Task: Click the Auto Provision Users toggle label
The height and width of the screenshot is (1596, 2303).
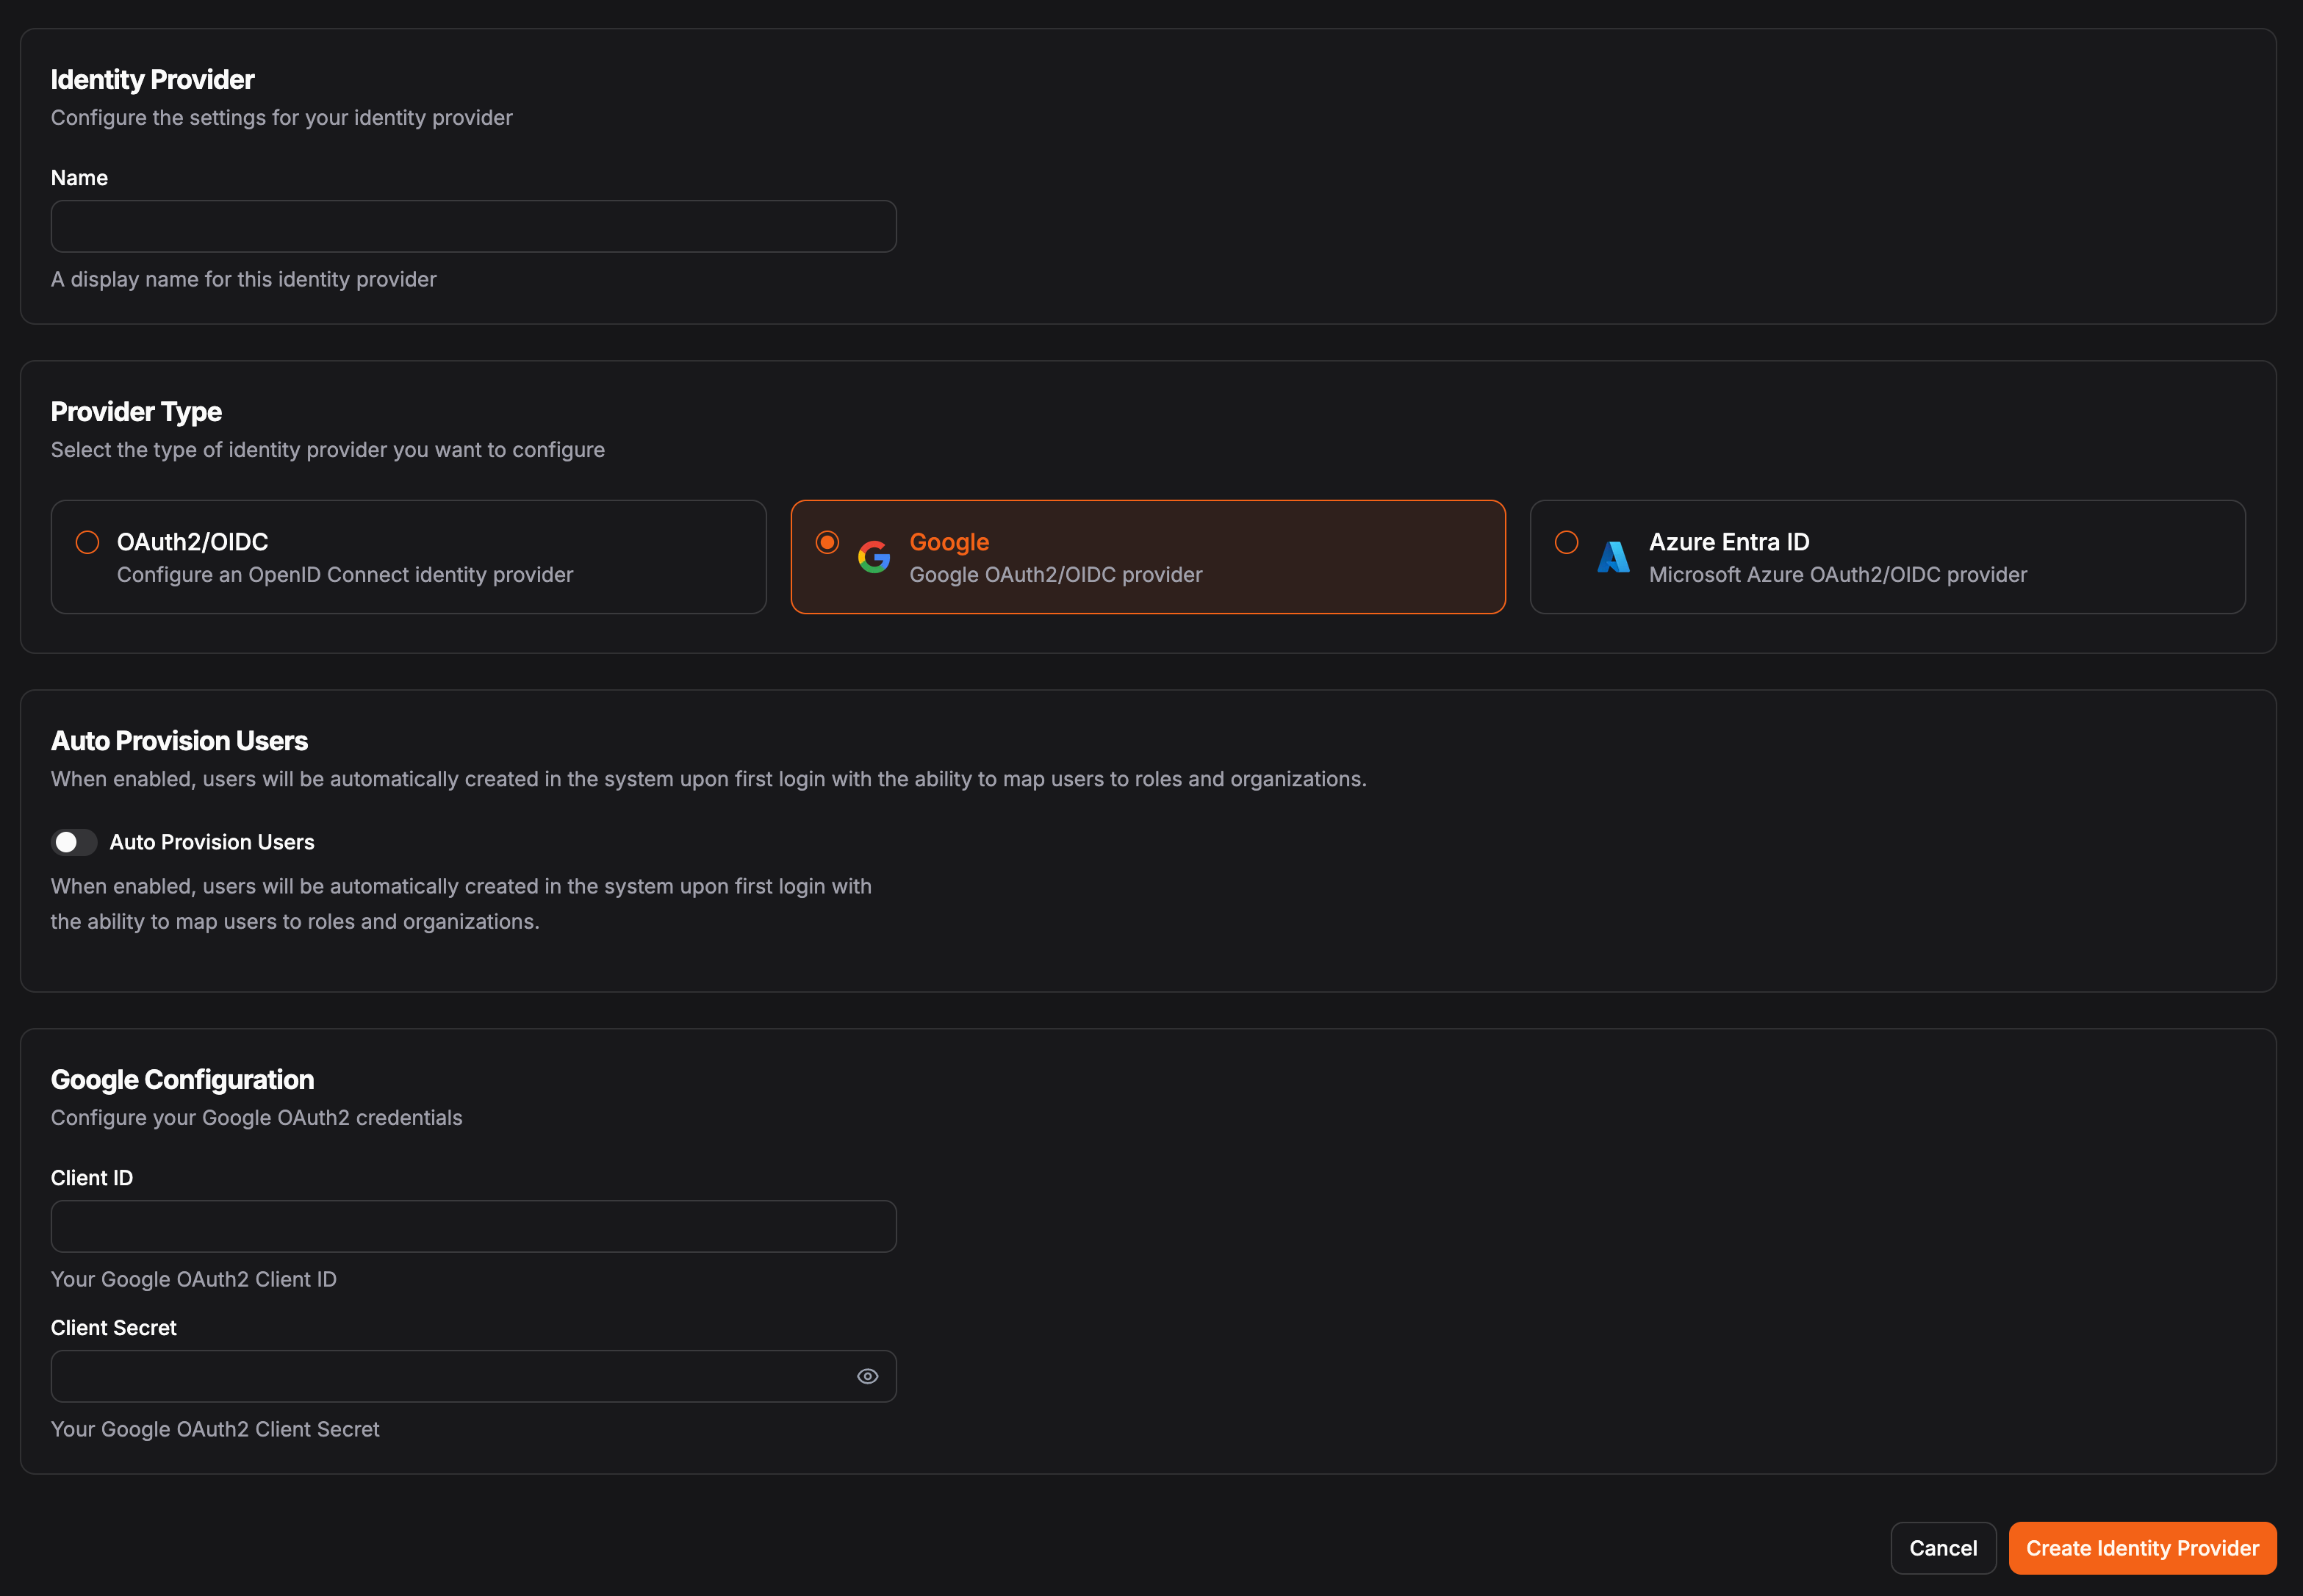Action: pyautogui.click(x=211, y=841)
